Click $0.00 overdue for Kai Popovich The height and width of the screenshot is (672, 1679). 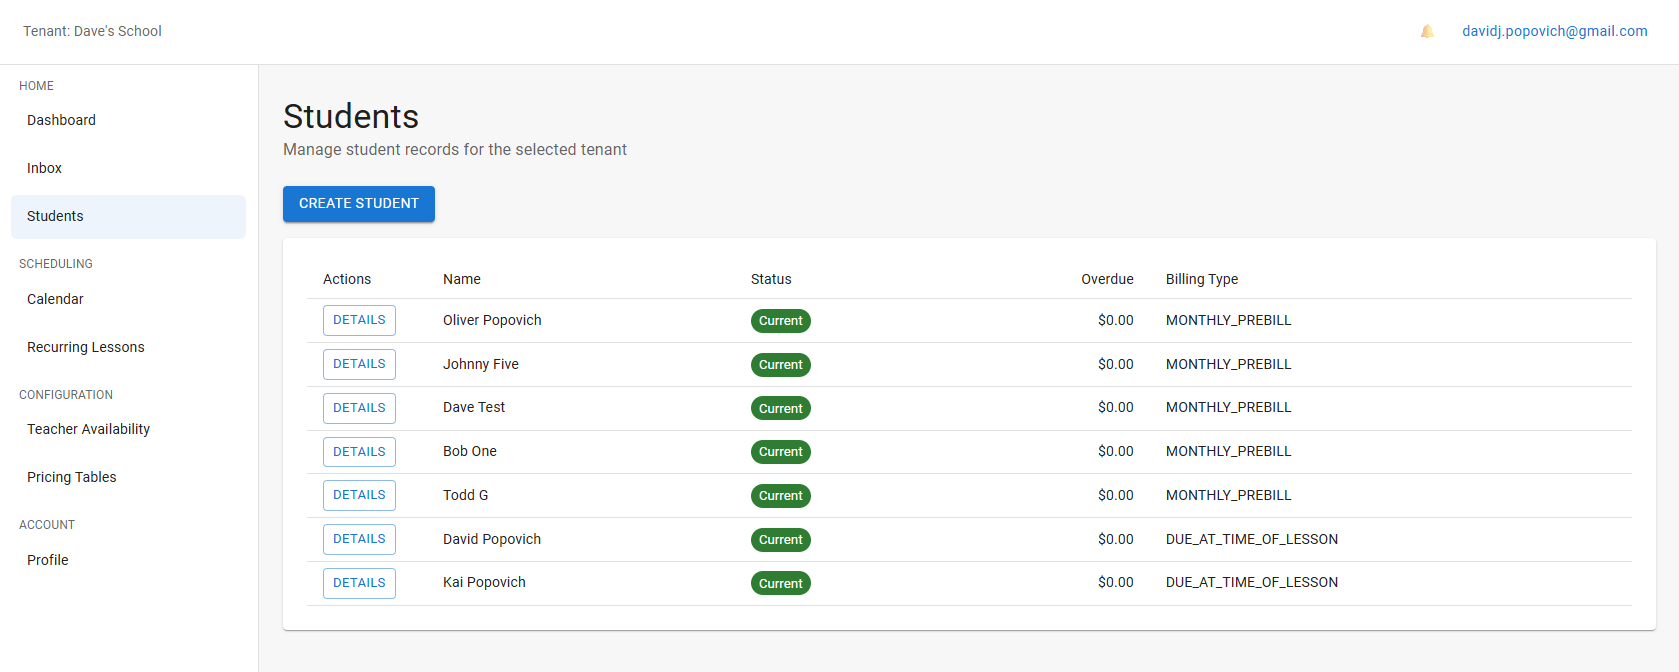(x=1116, y=582)
